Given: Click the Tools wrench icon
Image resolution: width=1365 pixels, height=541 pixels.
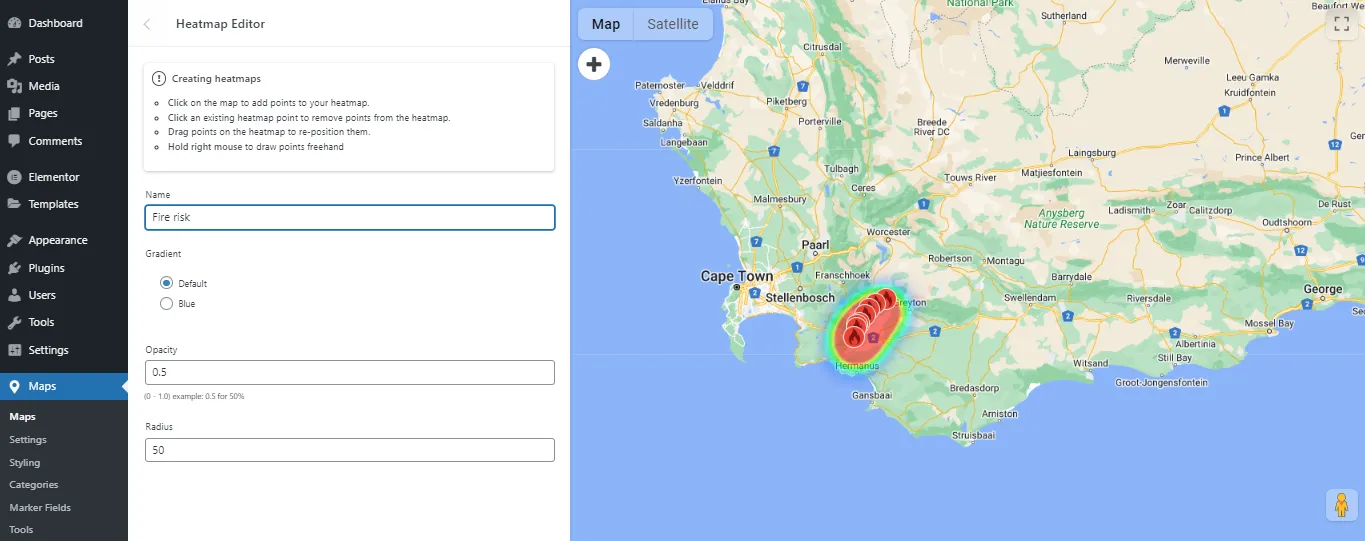Looking at the screenshot, I should [14, 322].
